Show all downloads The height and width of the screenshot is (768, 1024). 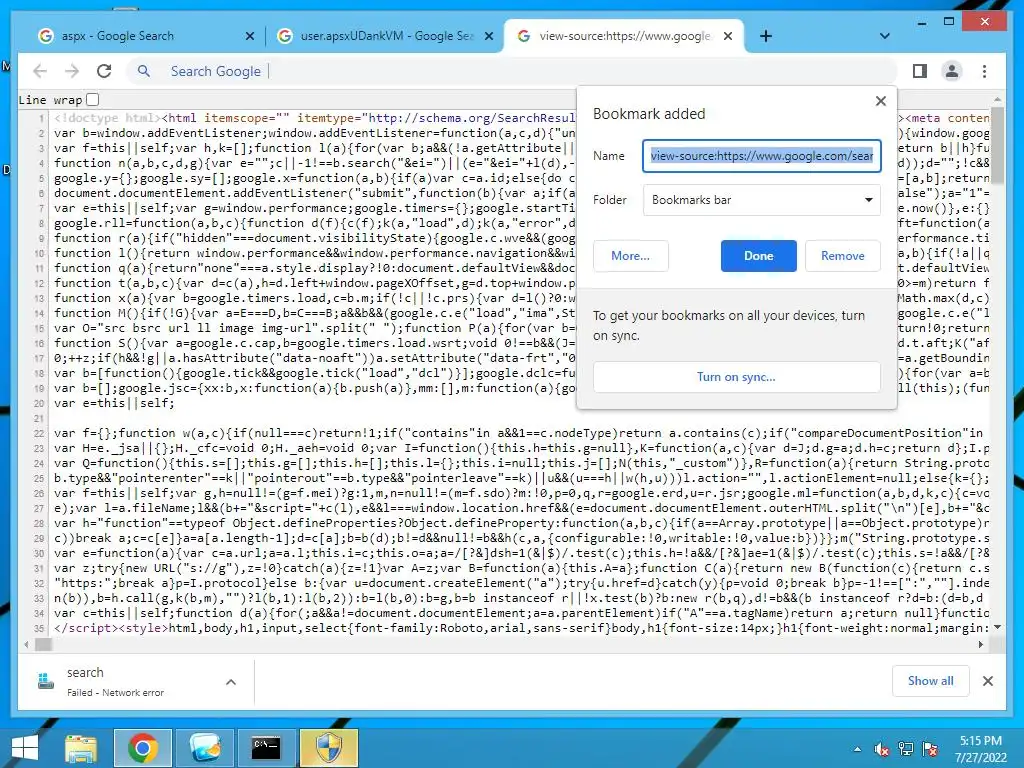pyautogui.click(x=930, y=681)
